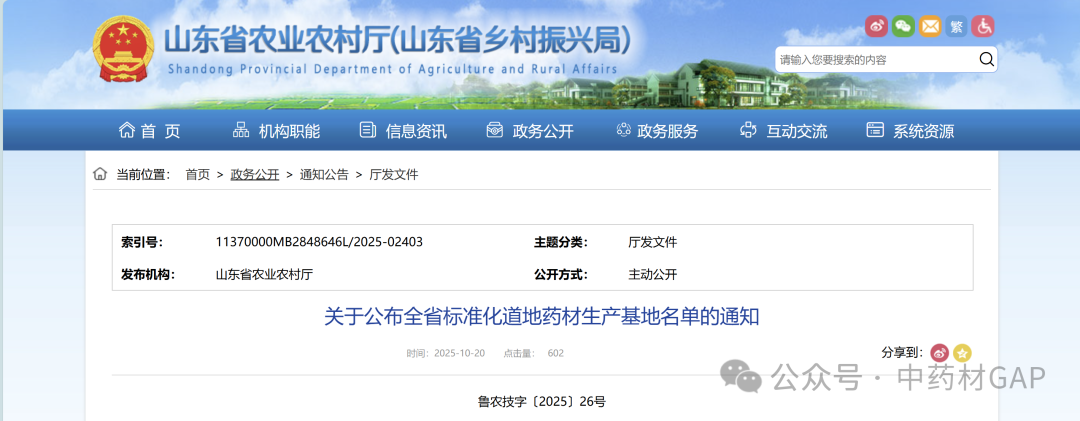This screenshot has width=1080, height=421.
Task: Open the 信息资讯 navigation menu
Action: click(x=404, y=131)
